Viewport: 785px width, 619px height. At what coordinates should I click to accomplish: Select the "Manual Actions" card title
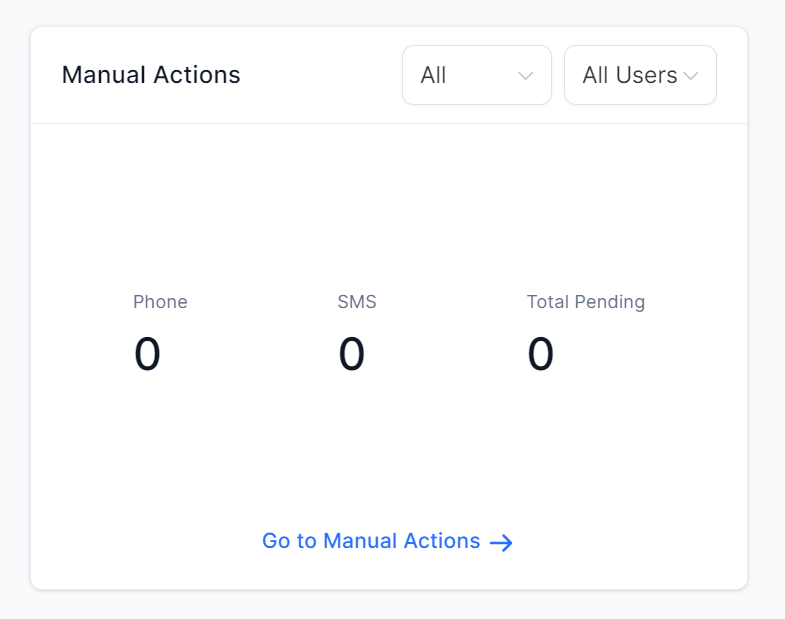click(151, 75)
